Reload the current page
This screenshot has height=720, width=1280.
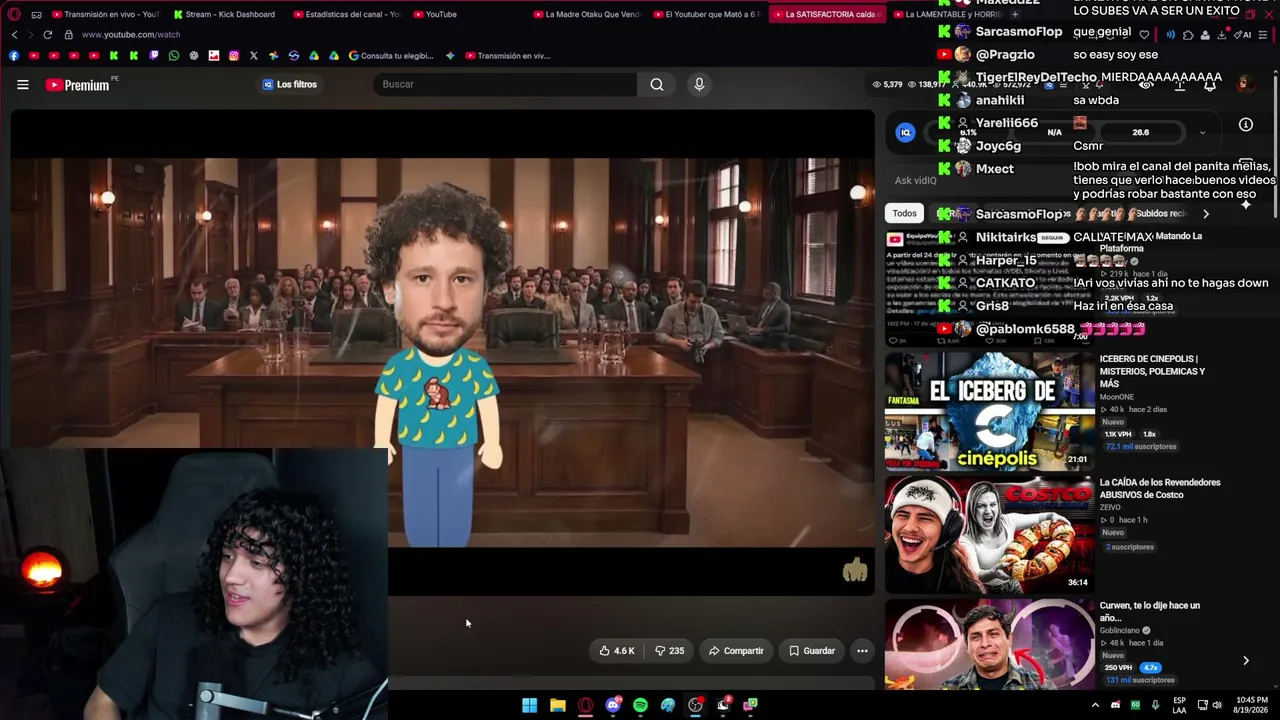coord(47,35)
